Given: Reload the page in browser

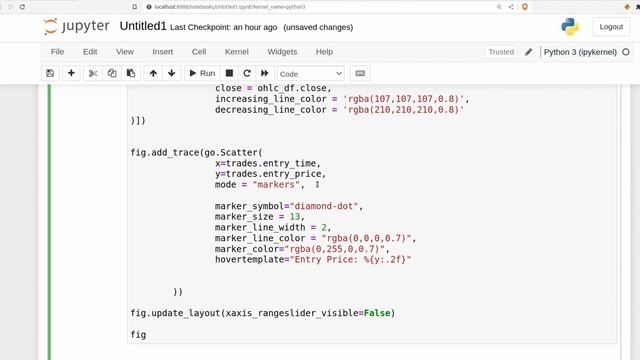Looking at the screenshot, I should pyautogui.click(x=22, y=7).
